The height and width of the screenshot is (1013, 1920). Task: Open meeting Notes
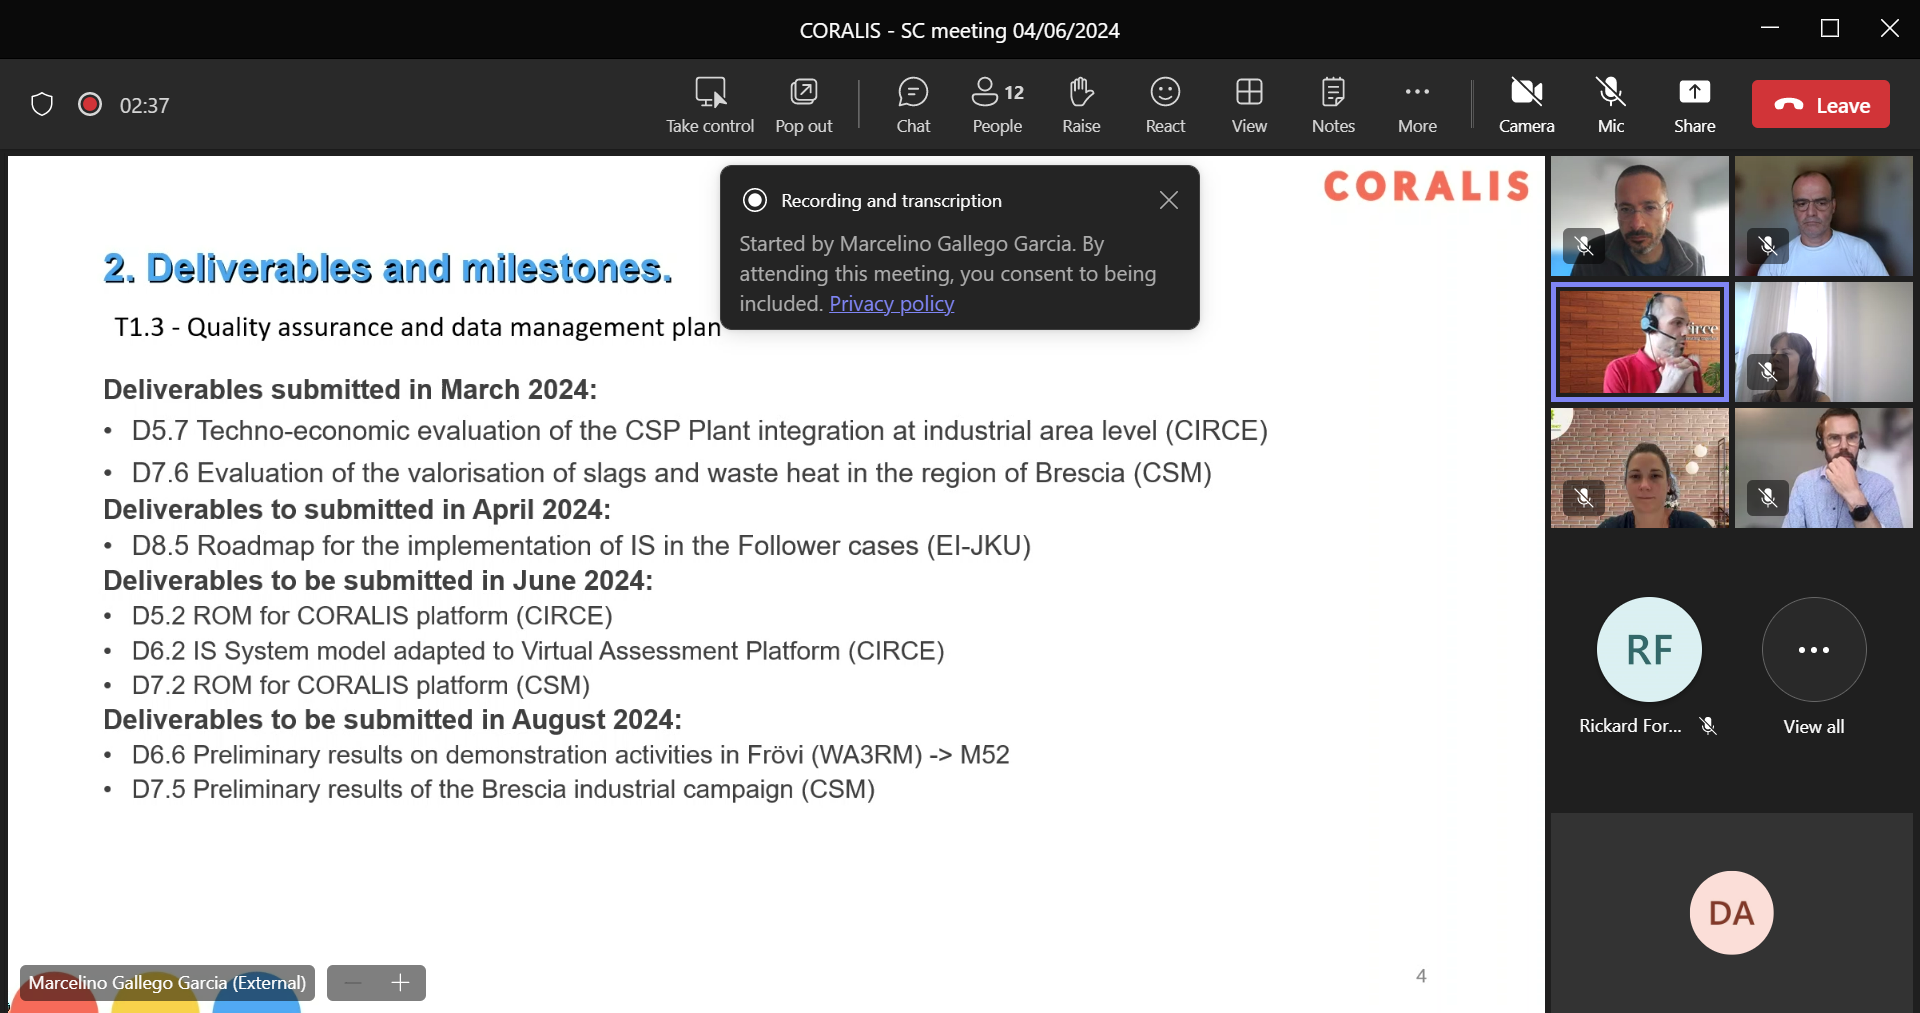point(1333,105)
